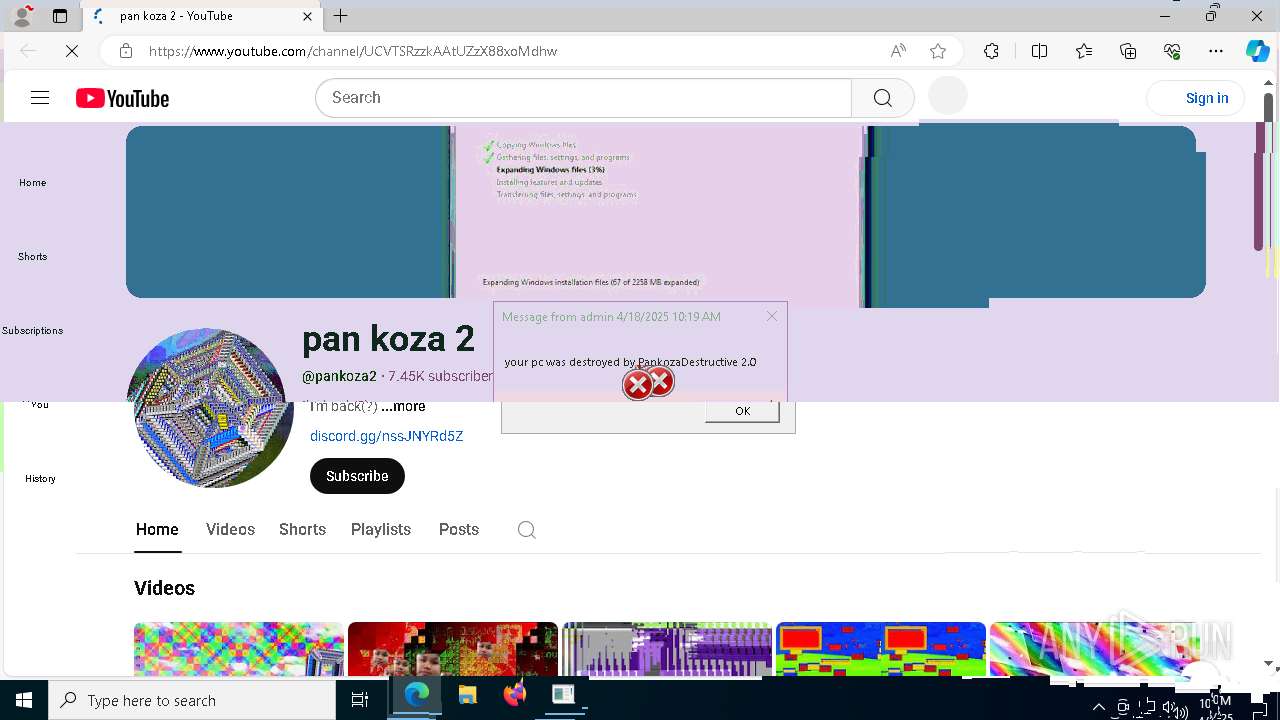Open the Extensions puzzle icon
1280x720 pixels.
coord(991,51)
